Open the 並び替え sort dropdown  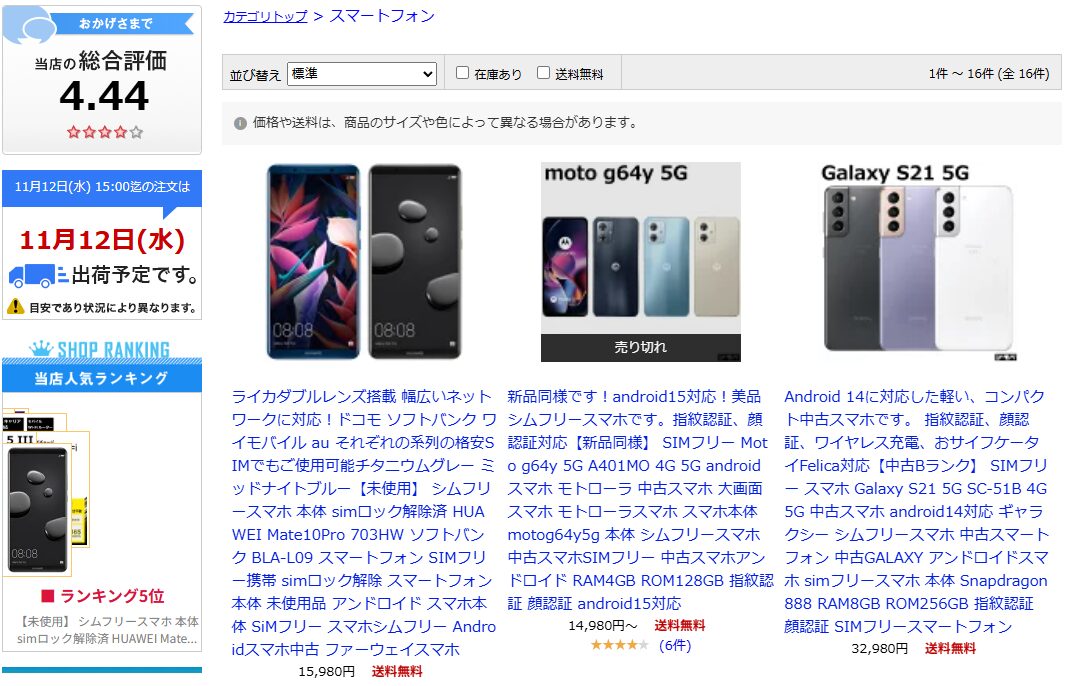tap(362, 74)
